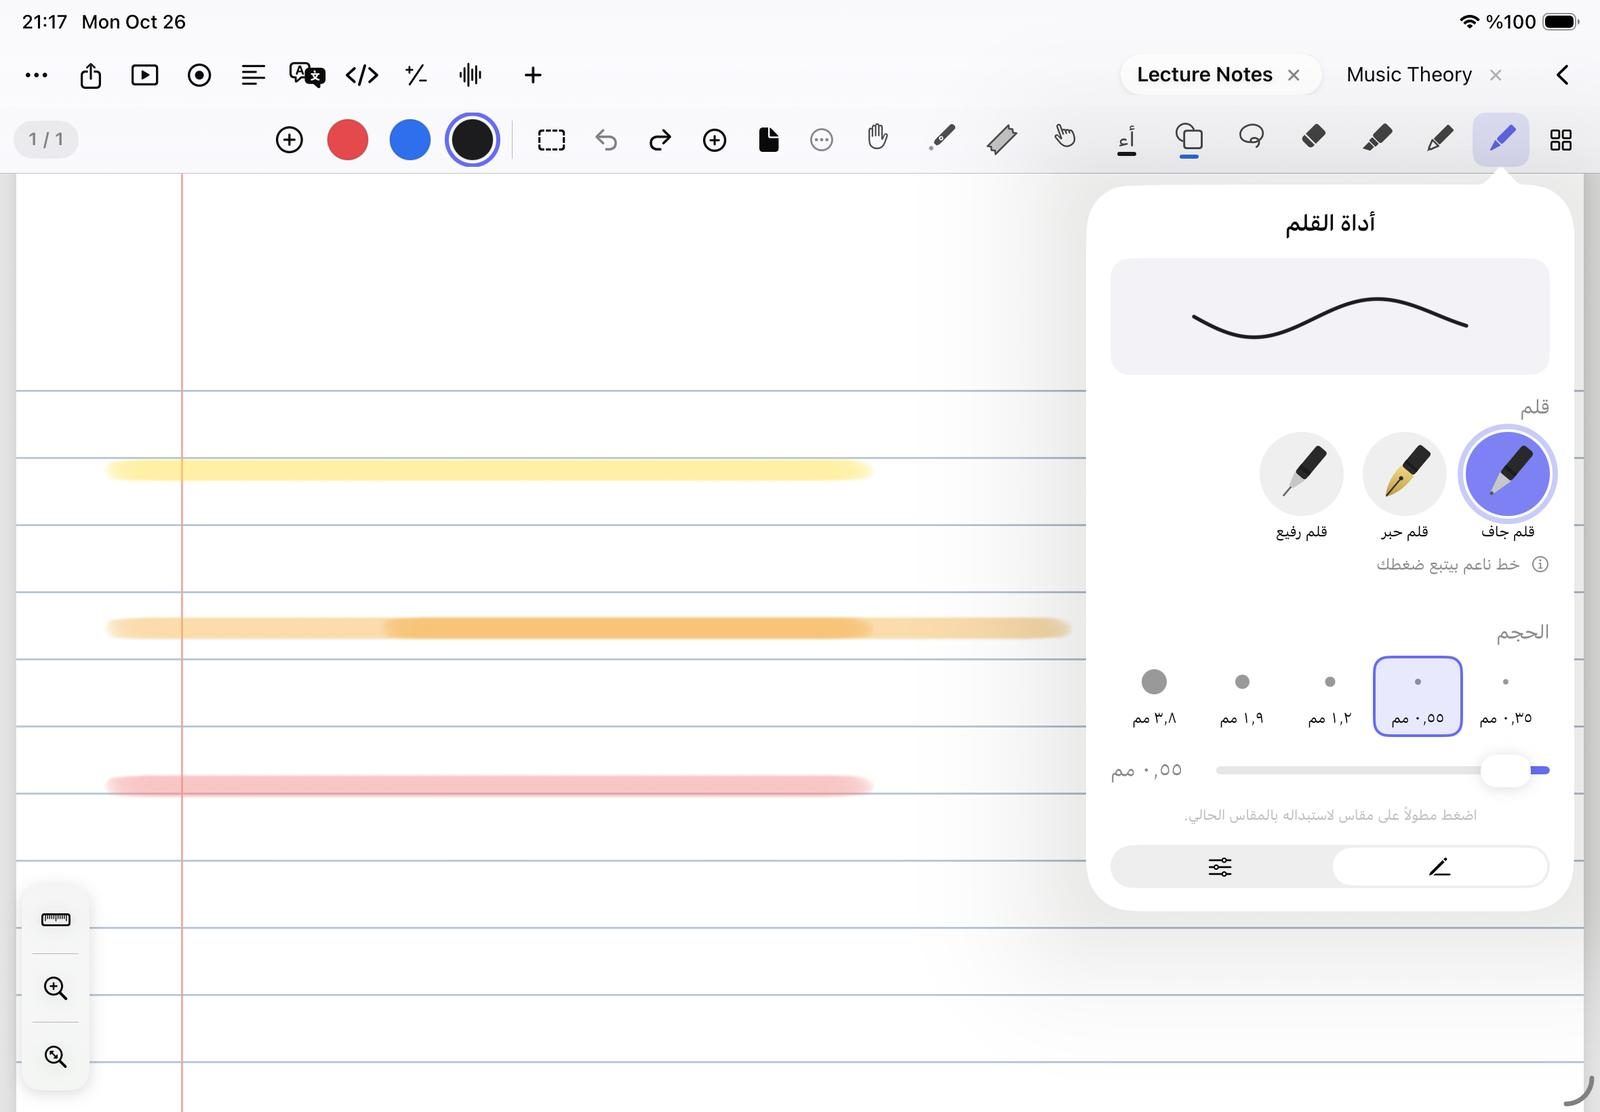Switch to Lecture Notes tab
Image resolution: width=1600 pixels, height=1112 pixels.
pos(1204,75)
